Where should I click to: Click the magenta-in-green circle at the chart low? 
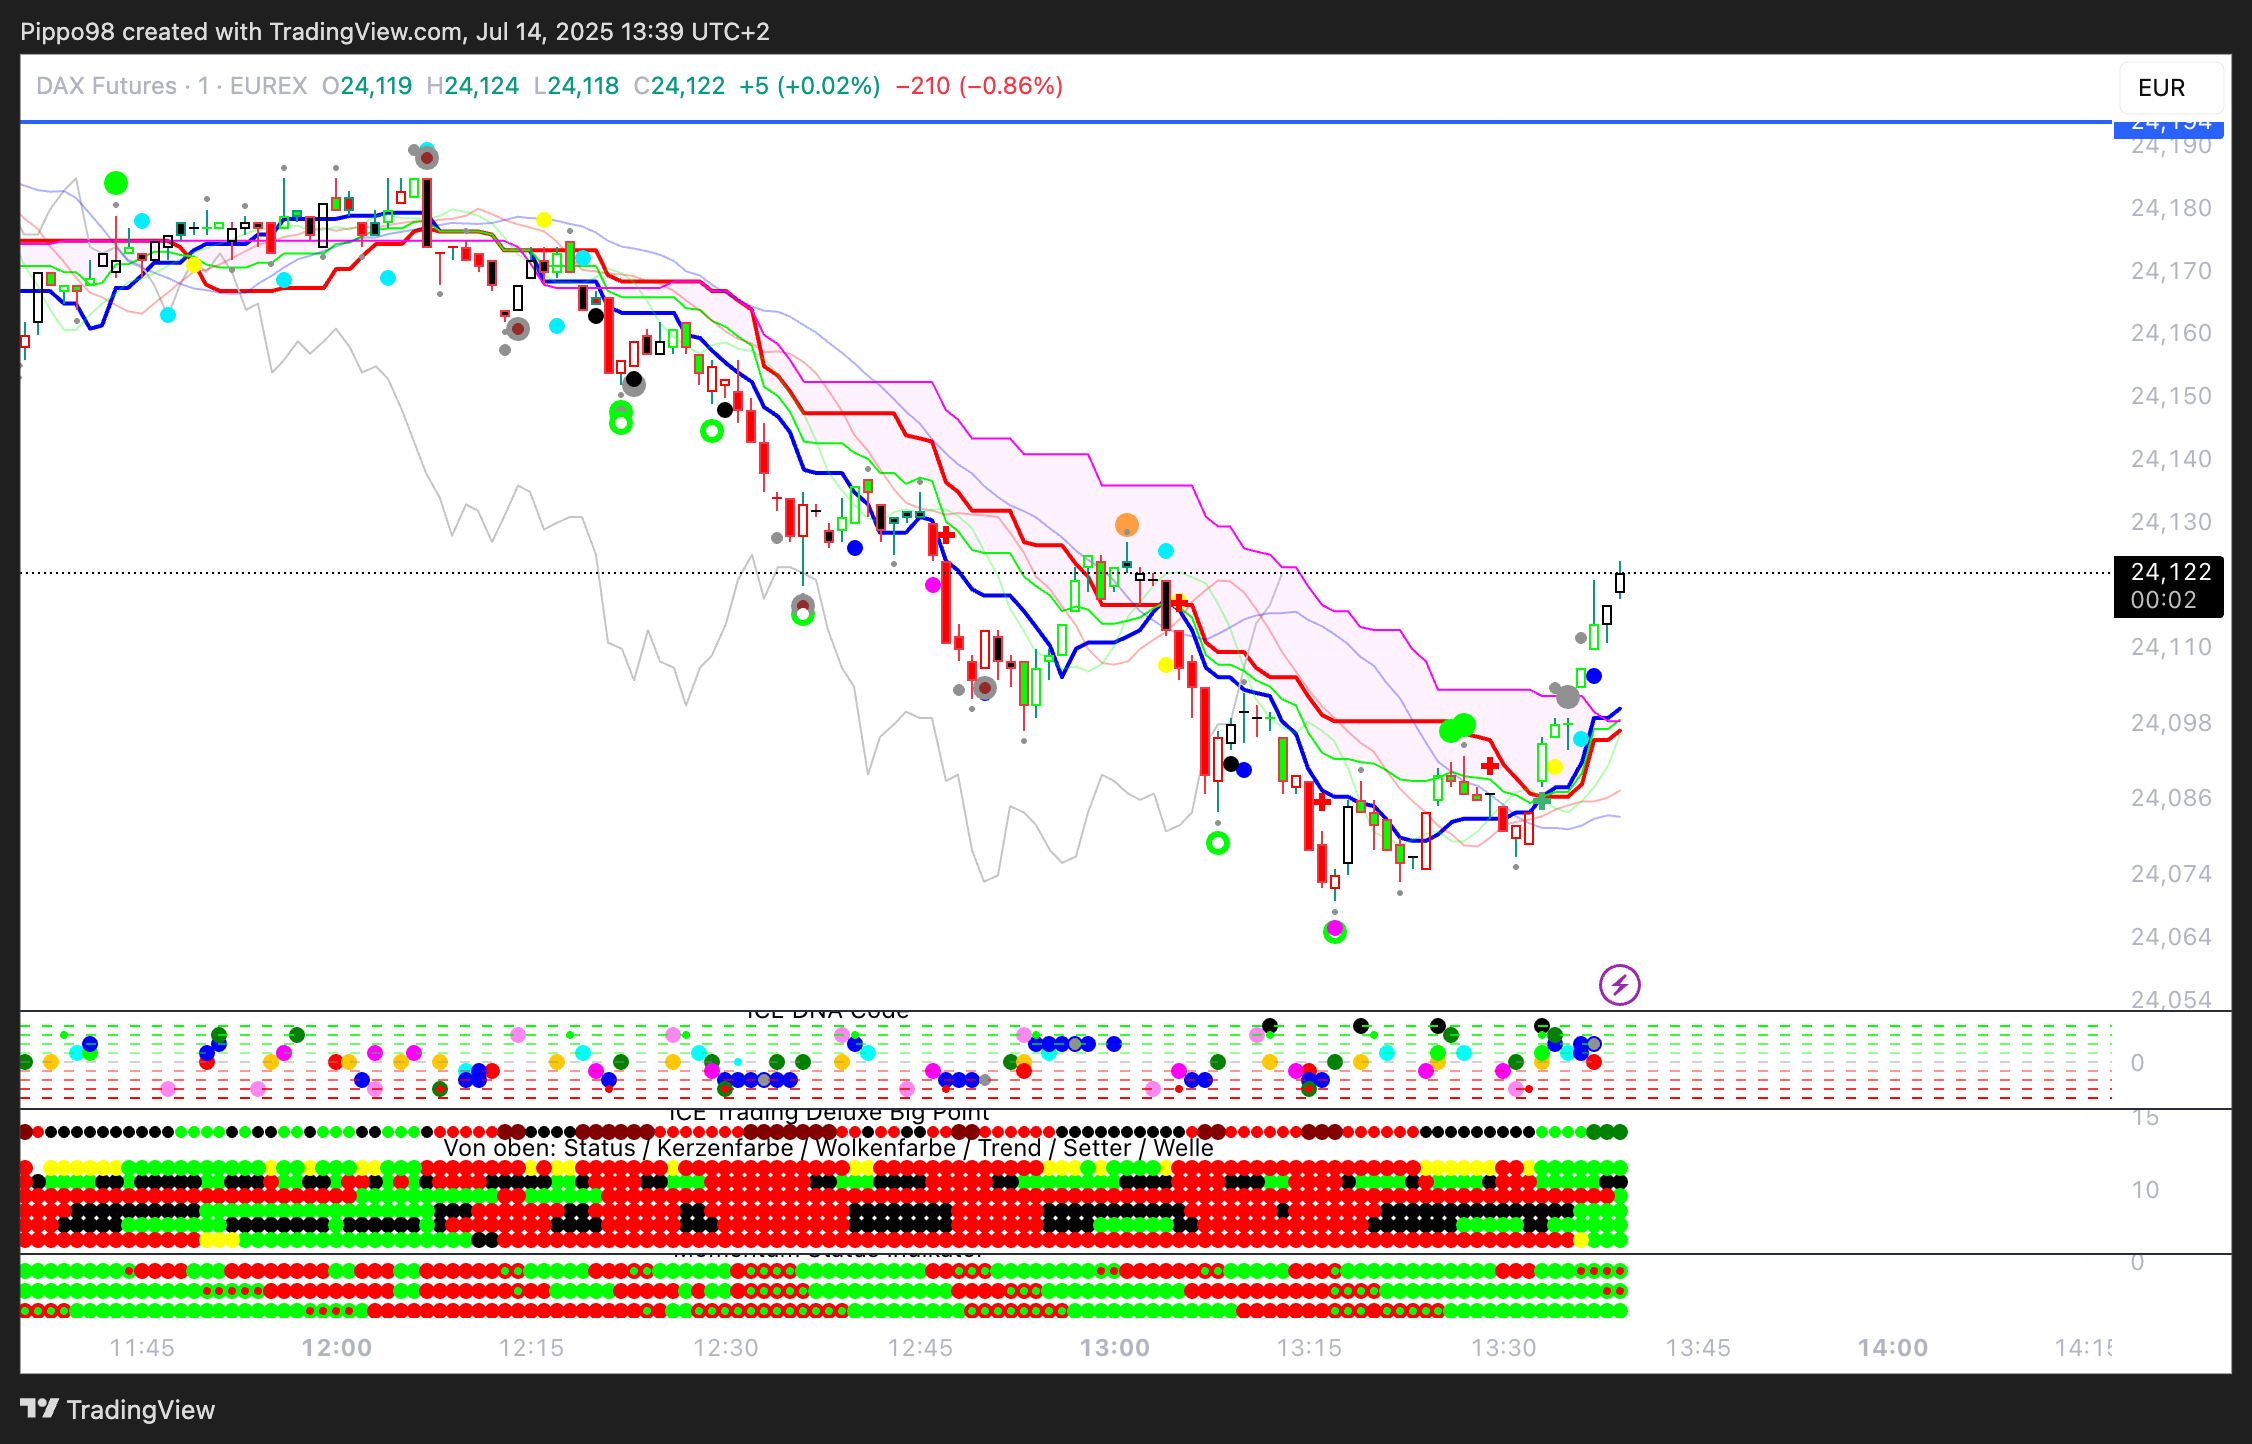[x=1335, y=932]
